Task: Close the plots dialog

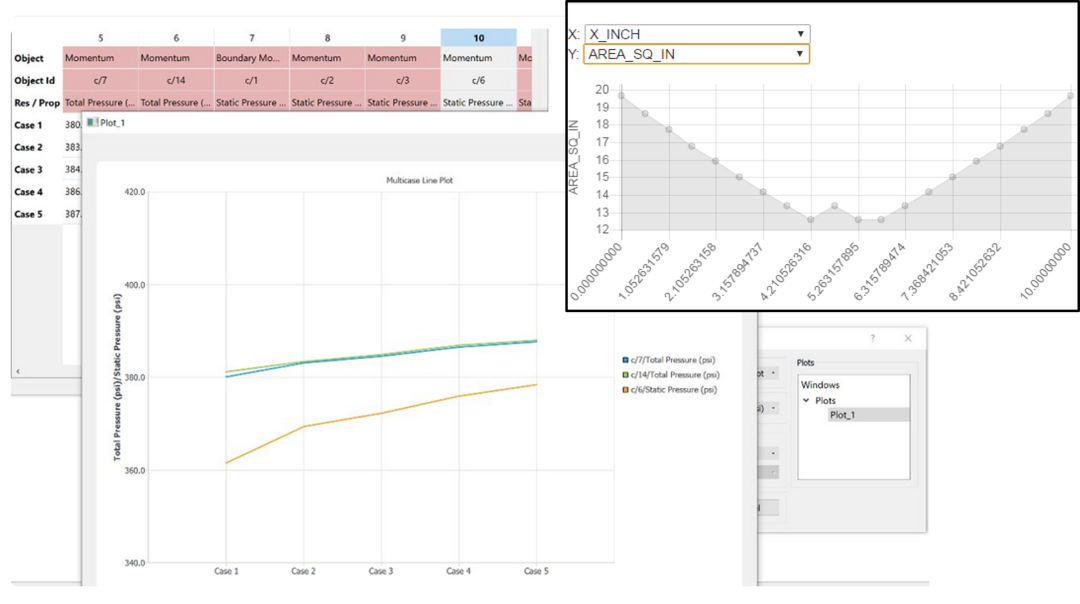Action: pyautogui.click(x=908, y=338)
